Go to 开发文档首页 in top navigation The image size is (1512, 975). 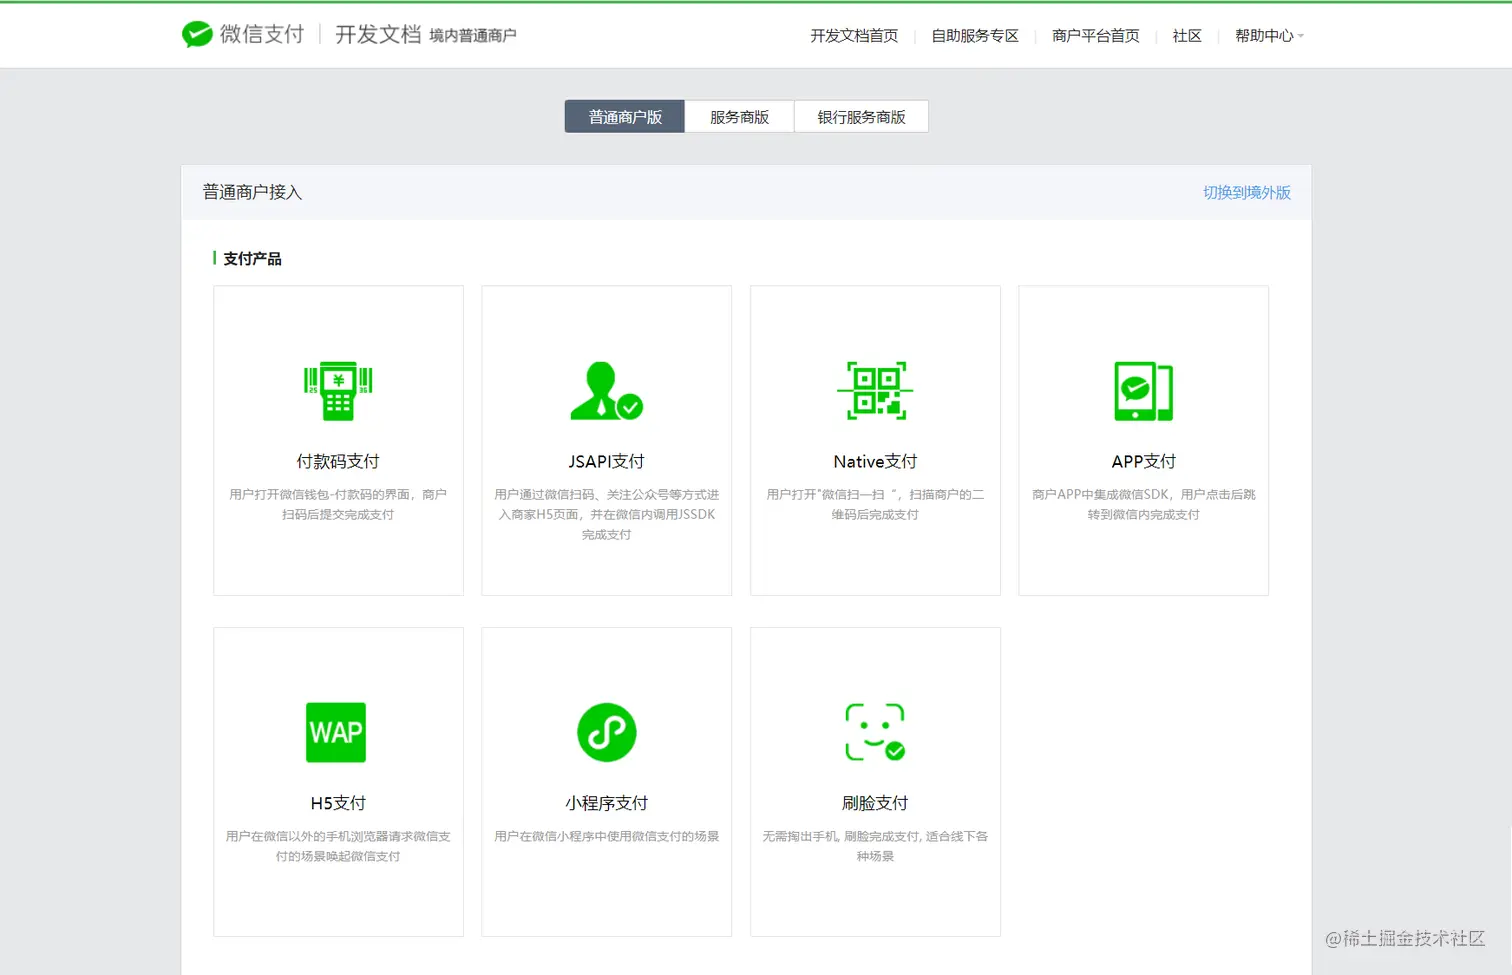pyautogui.click(x=854, y=36)
